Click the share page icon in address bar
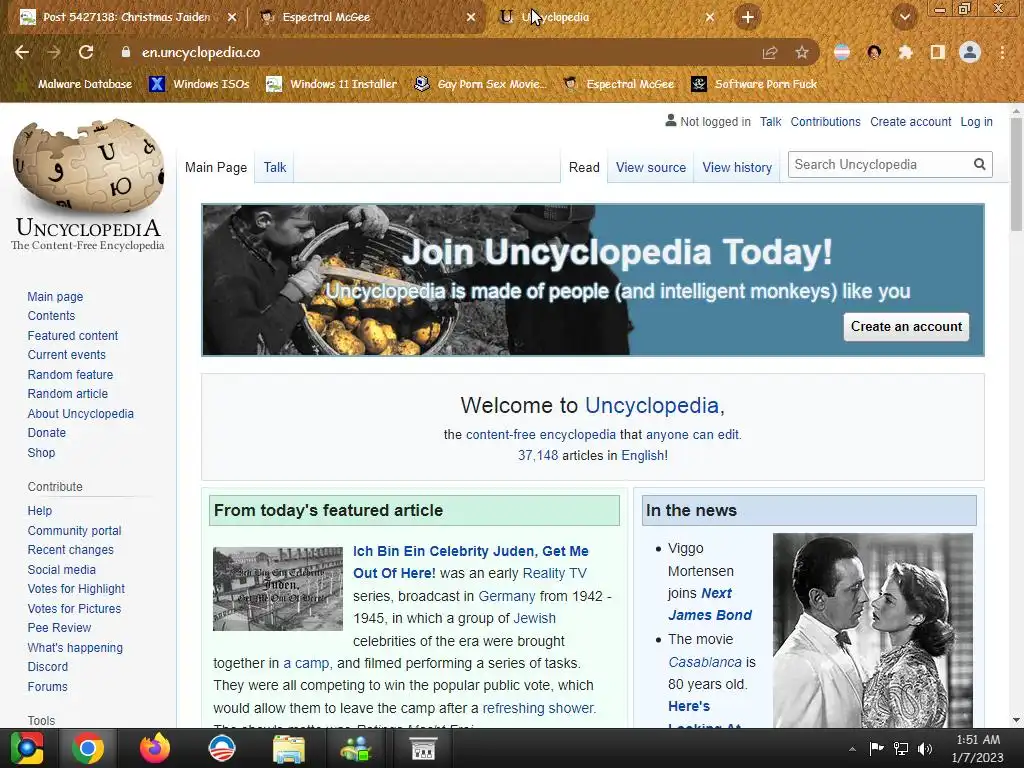Viewport: 1024px width, 768px height. 770,52
